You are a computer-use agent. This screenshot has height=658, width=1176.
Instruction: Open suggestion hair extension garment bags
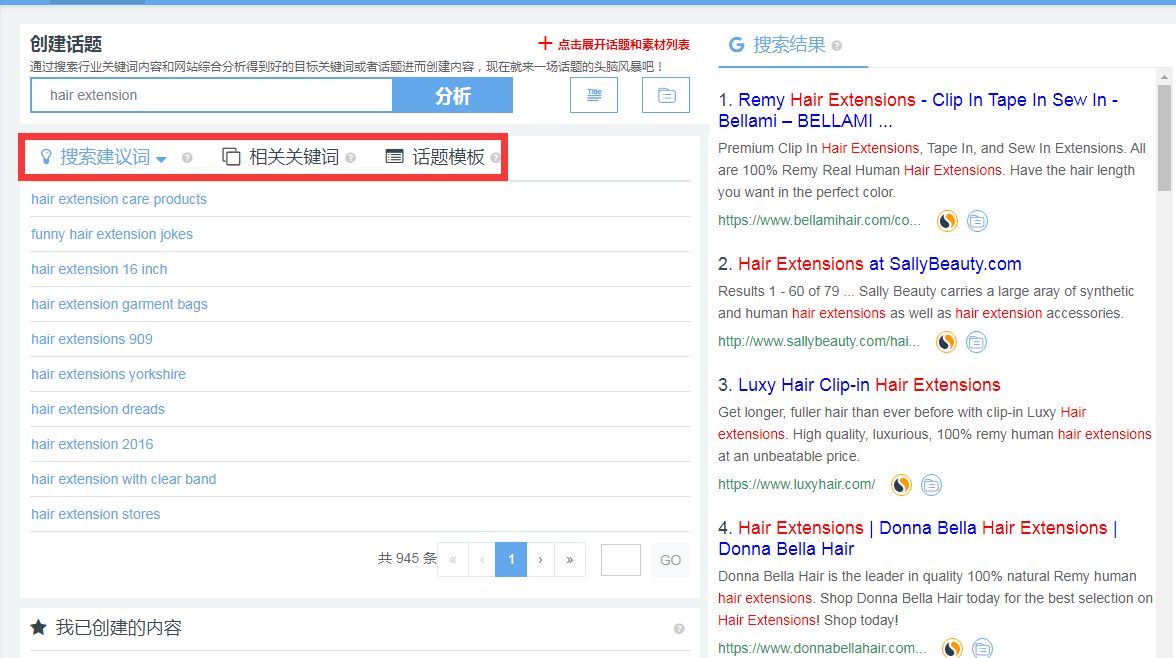click(x=119, y=304)
